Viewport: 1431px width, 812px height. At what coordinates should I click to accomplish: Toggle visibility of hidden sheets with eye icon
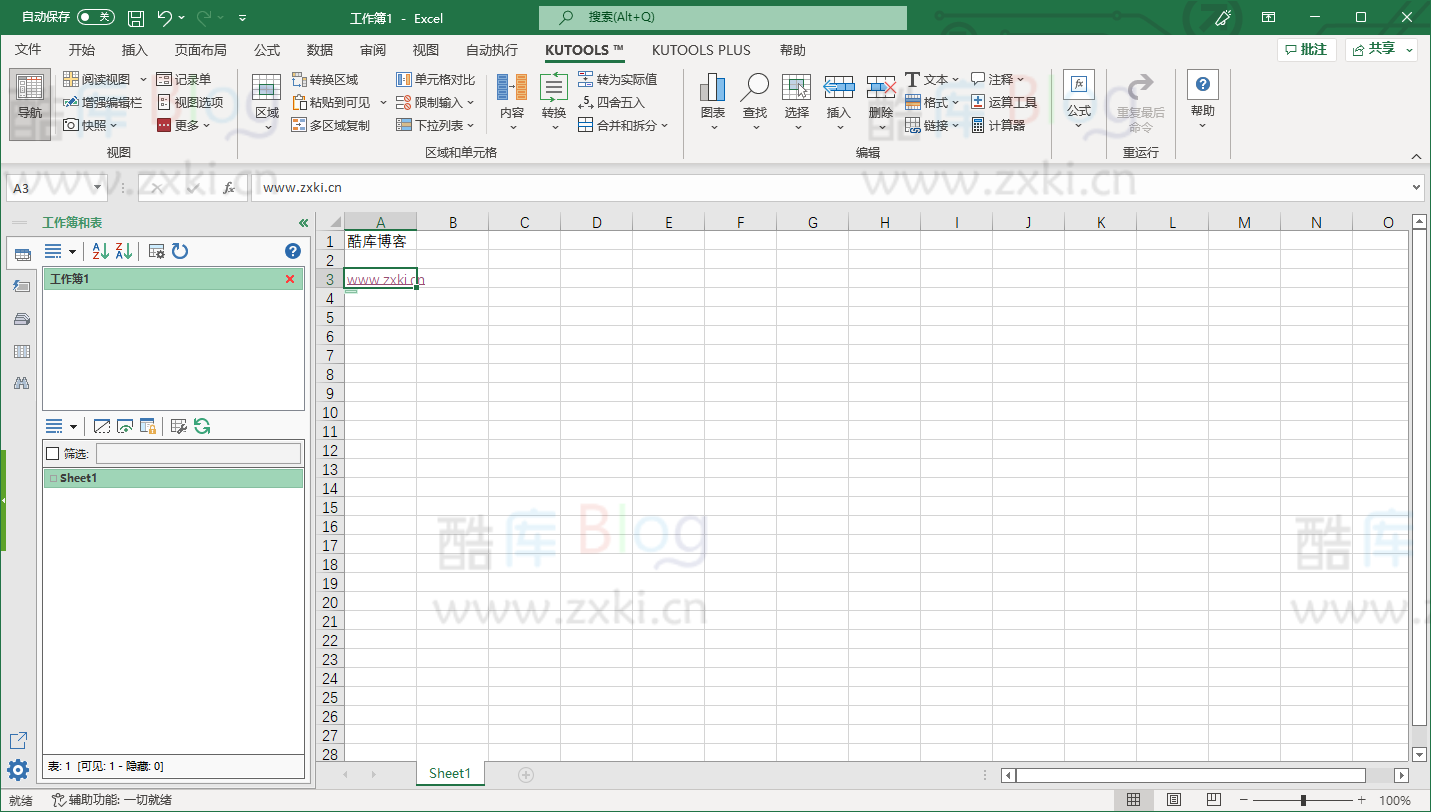coord(125,426)
